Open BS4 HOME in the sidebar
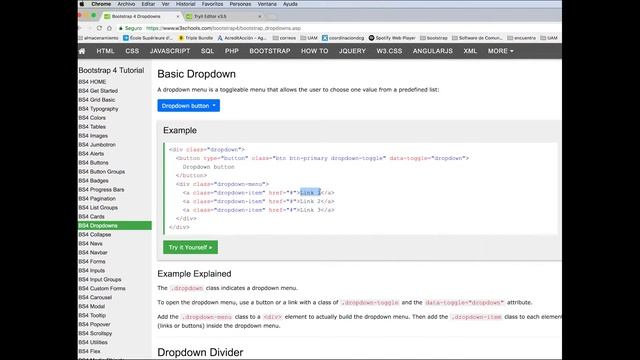The height and width of the screenshot is (360, 640). pyautogui.click(x=92, y=82)
